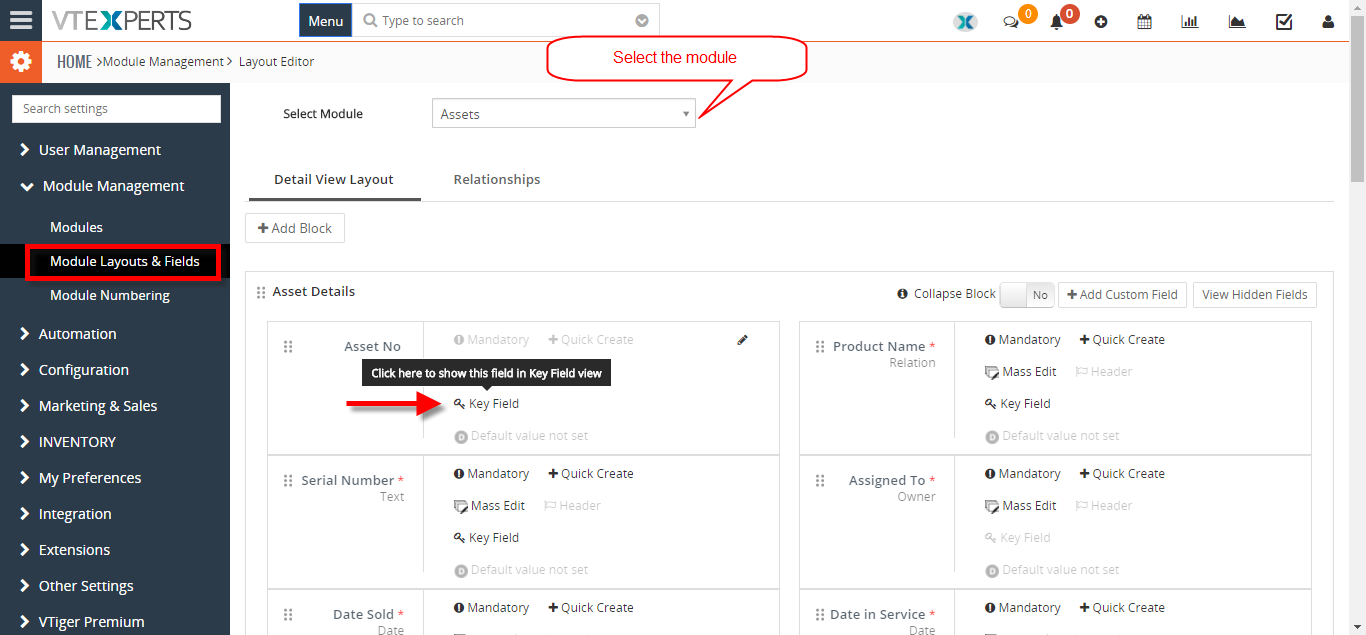Open the search box dropdown arrow
The image size is (1366, 635).
[642, 21]
